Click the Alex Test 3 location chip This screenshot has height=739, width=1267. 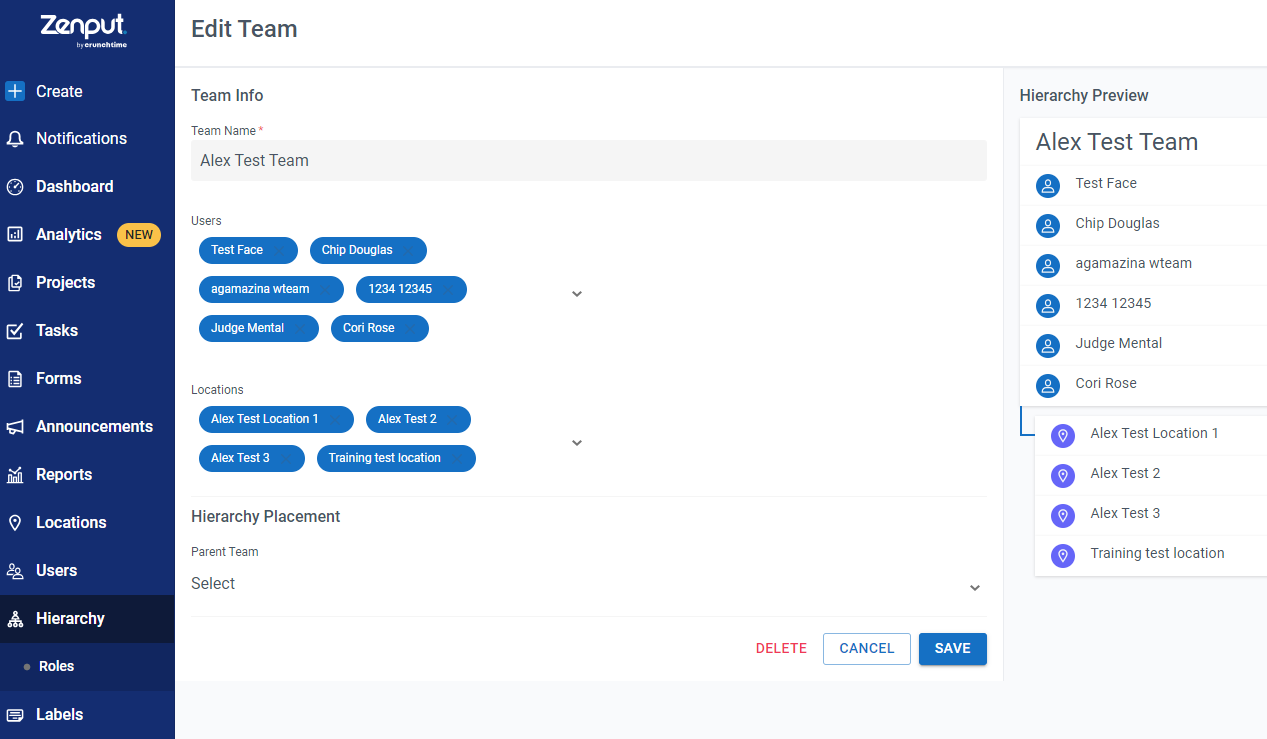pos(252,458)
